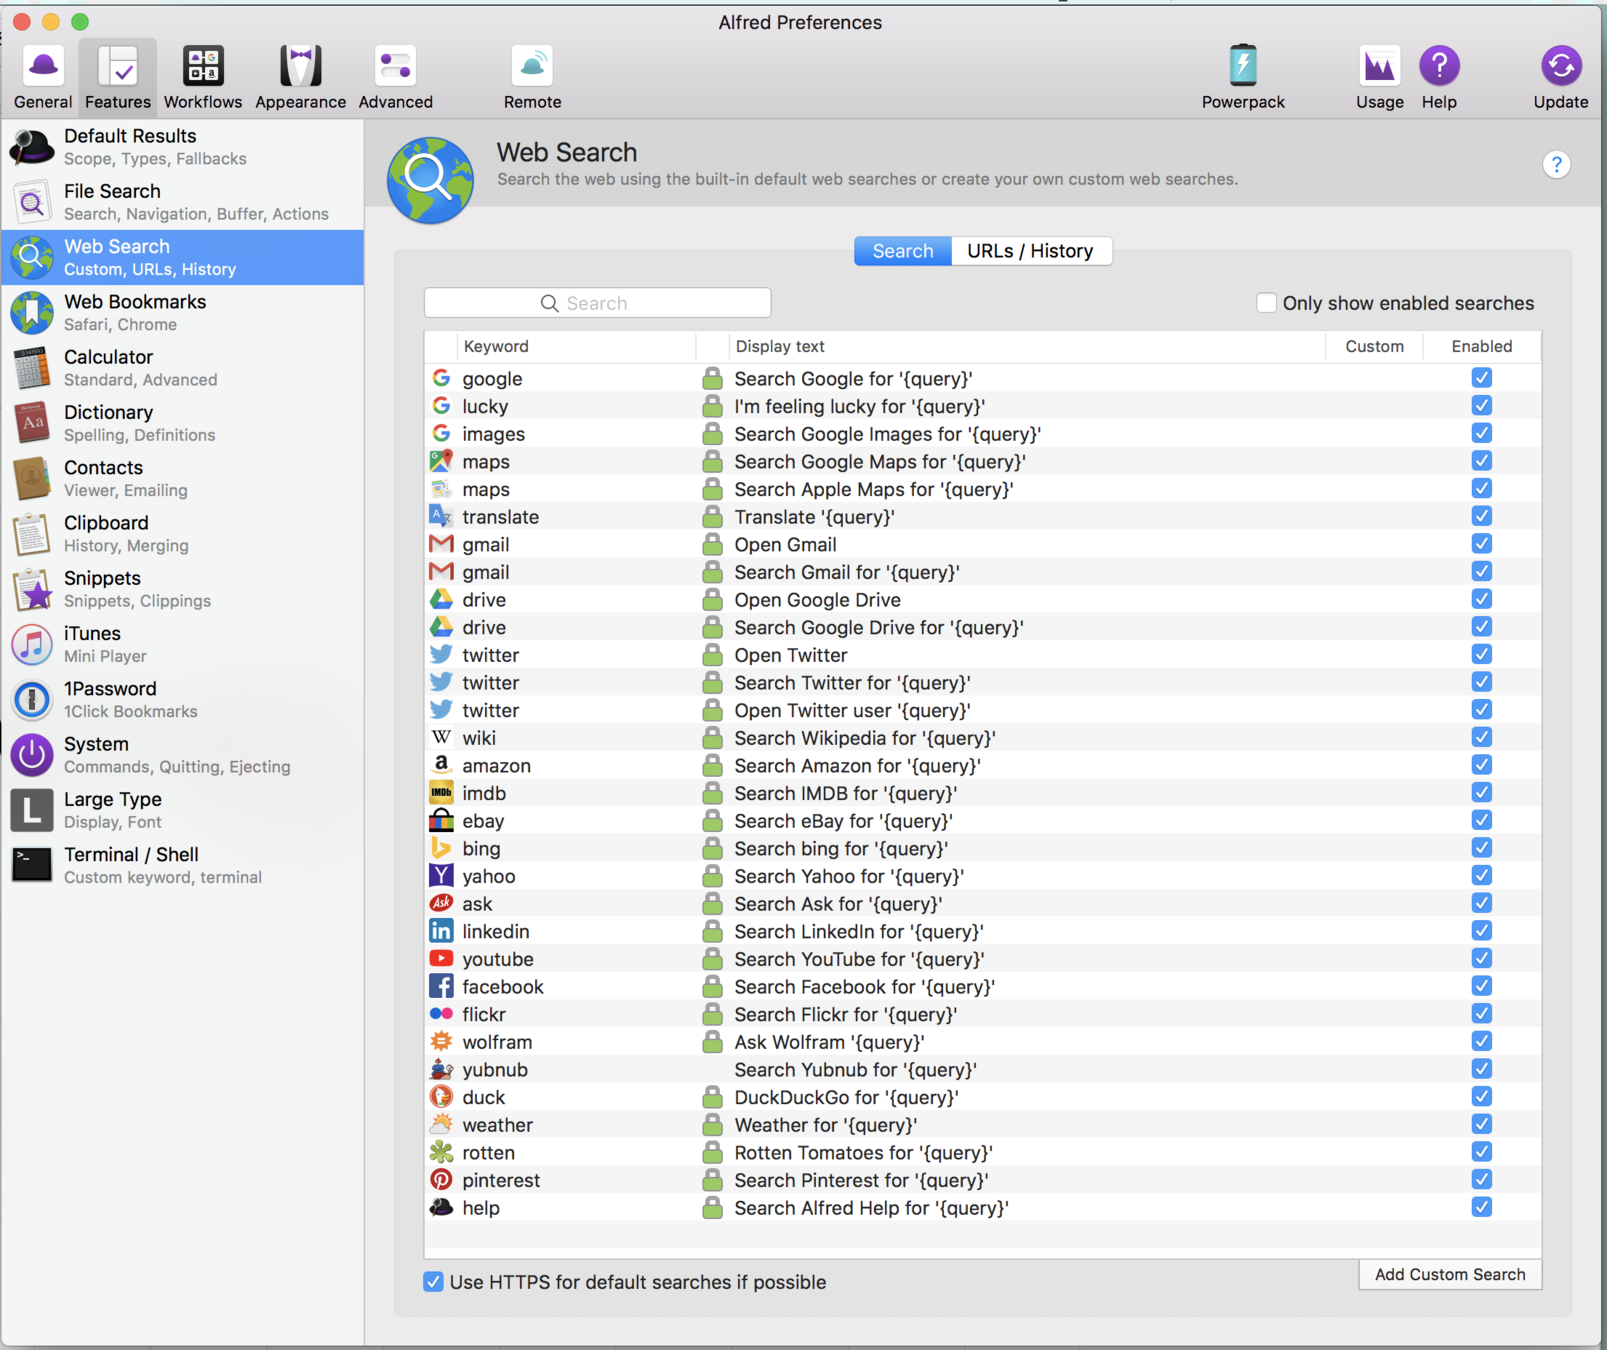Click the YouTube icon in the youtube row

(441, 958)
